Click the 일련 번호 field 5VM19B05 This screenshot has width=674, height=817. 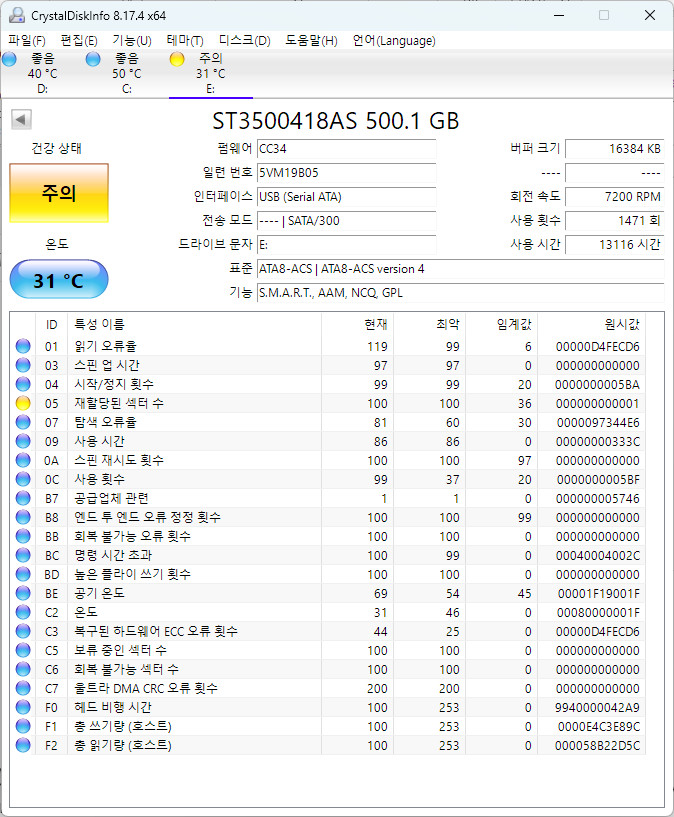coord(346,172)
